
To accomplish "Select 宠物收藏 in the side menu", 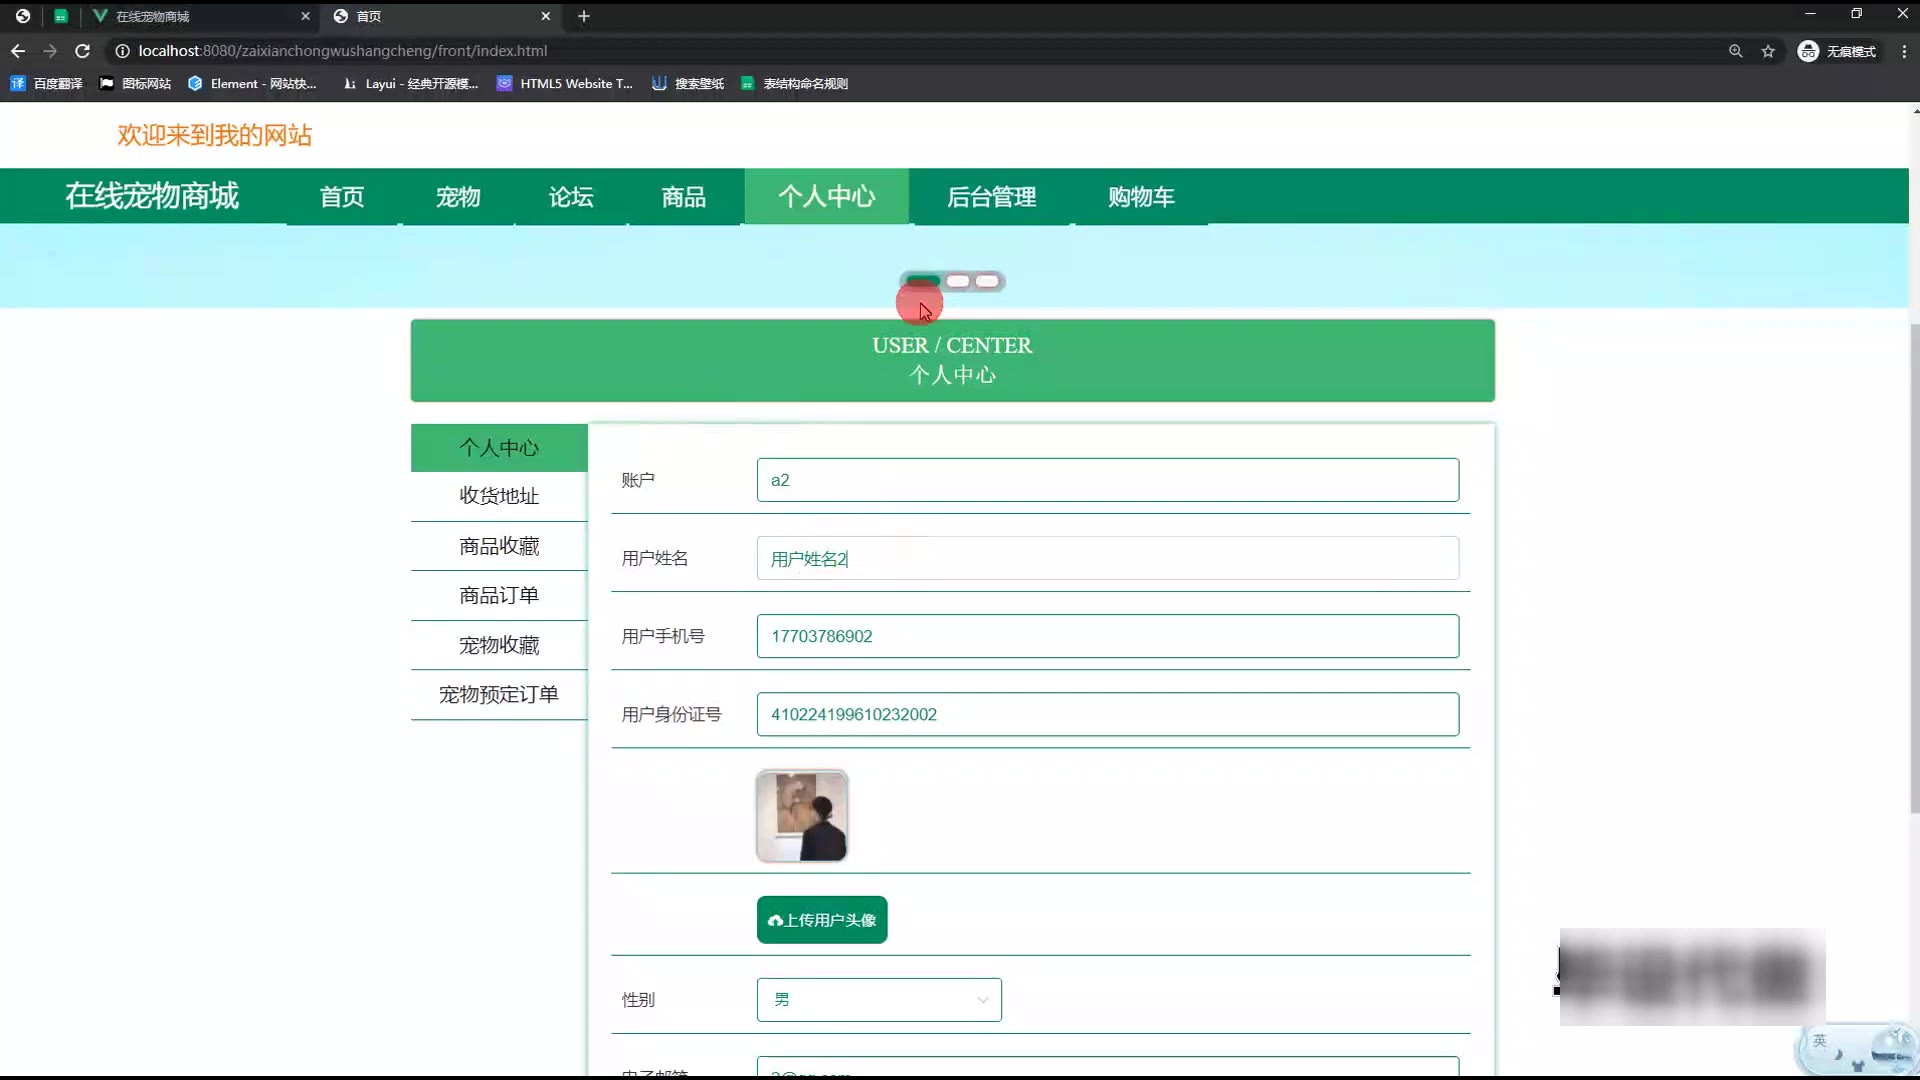I will point(499,645).
